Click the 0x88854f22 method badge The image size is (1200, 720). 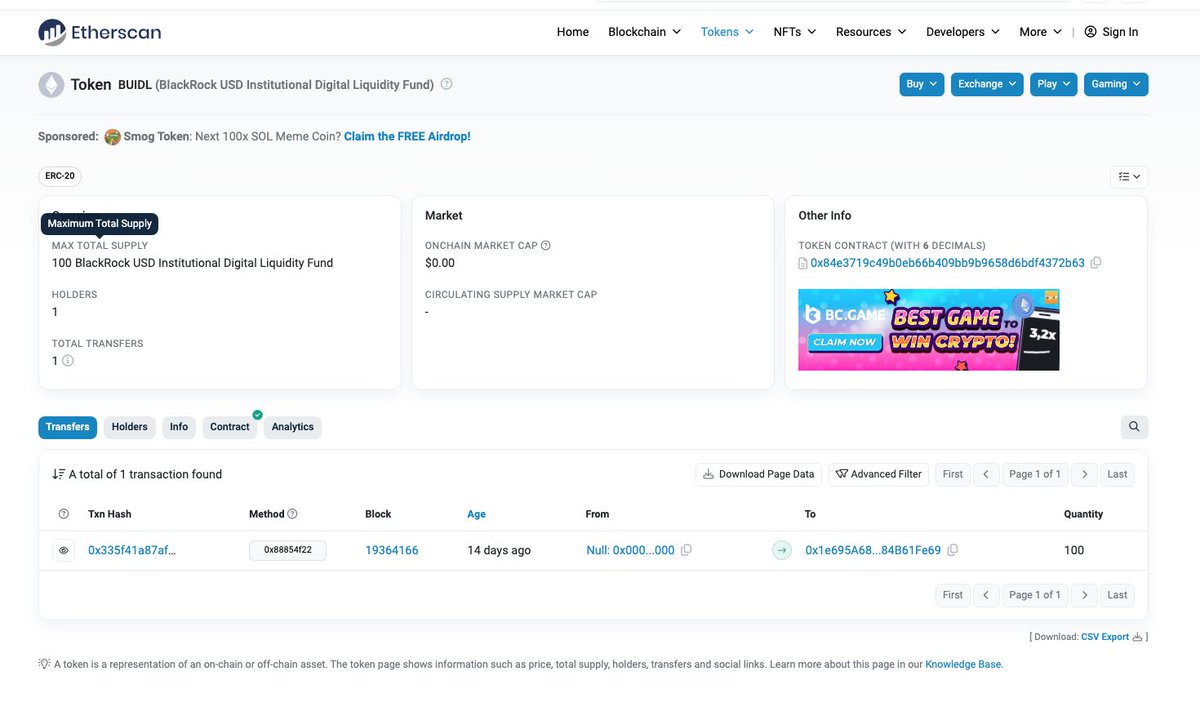pos(288,550)
